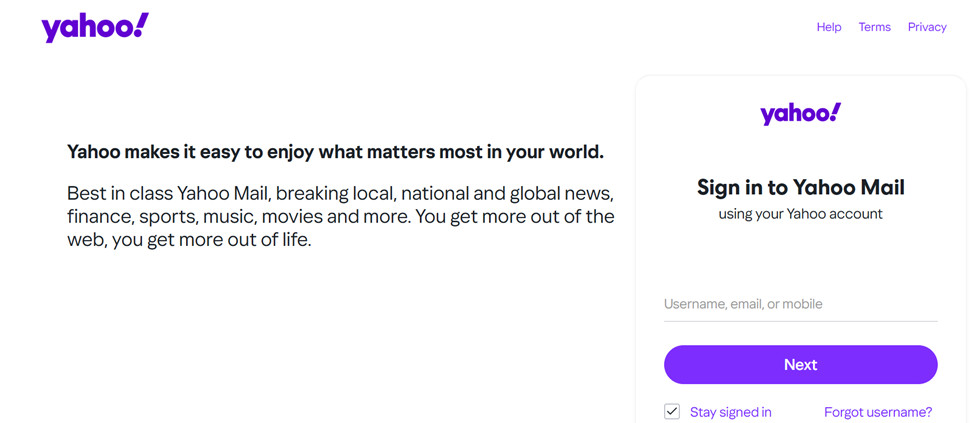The width and height of the screenshot is (975, 423).
Task: Click the 'web, you get more out of life' line
Action: [x=189, y=240]
